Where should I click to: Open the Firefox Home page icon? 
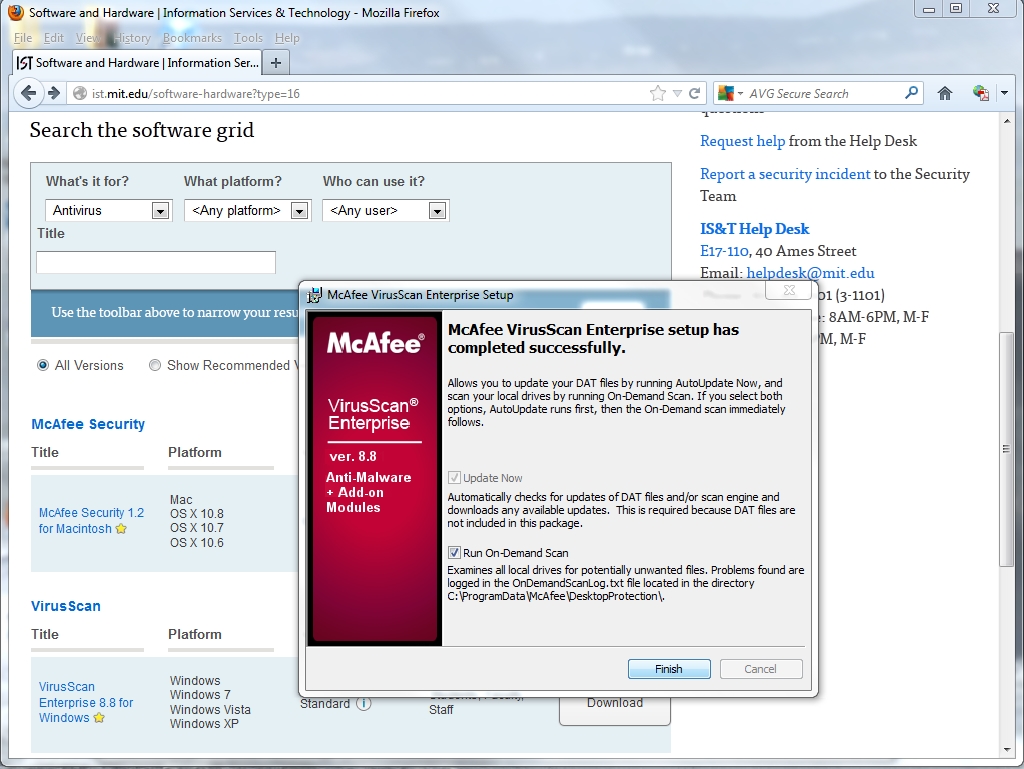tap(944, 93)
